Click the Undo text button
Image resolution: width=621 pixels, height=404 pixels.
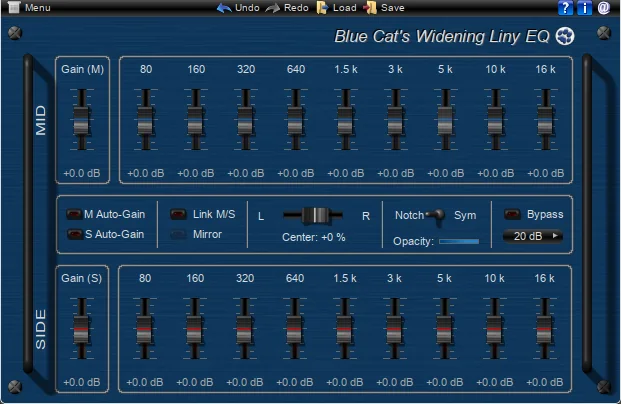tap(247, 8)
